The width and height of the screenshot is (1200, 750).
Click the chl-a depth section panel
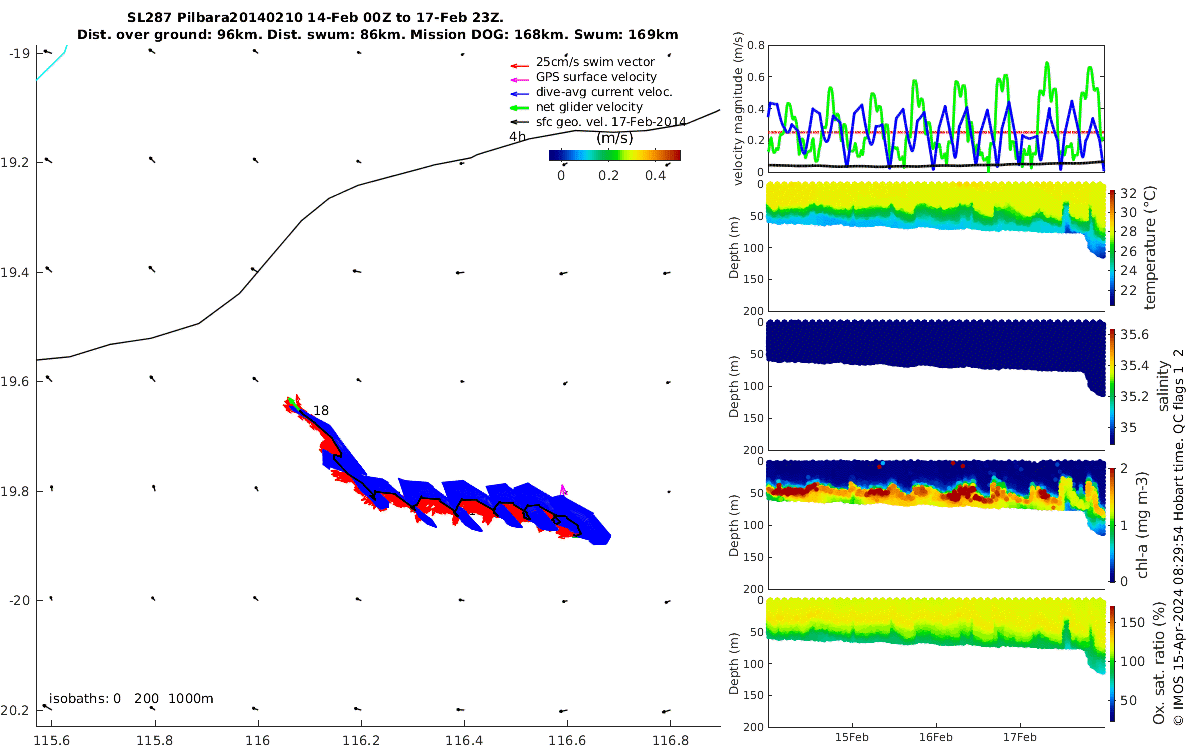[x=935, y=524]
